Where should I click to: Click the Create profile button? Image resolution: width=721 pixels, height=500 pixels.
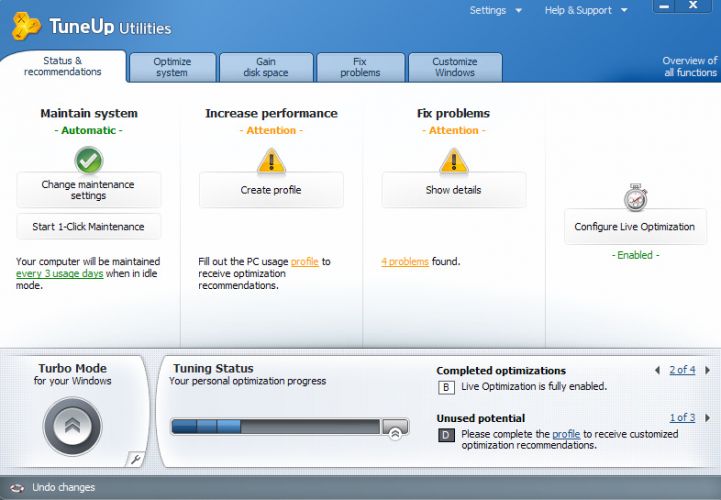coord(271,190)
